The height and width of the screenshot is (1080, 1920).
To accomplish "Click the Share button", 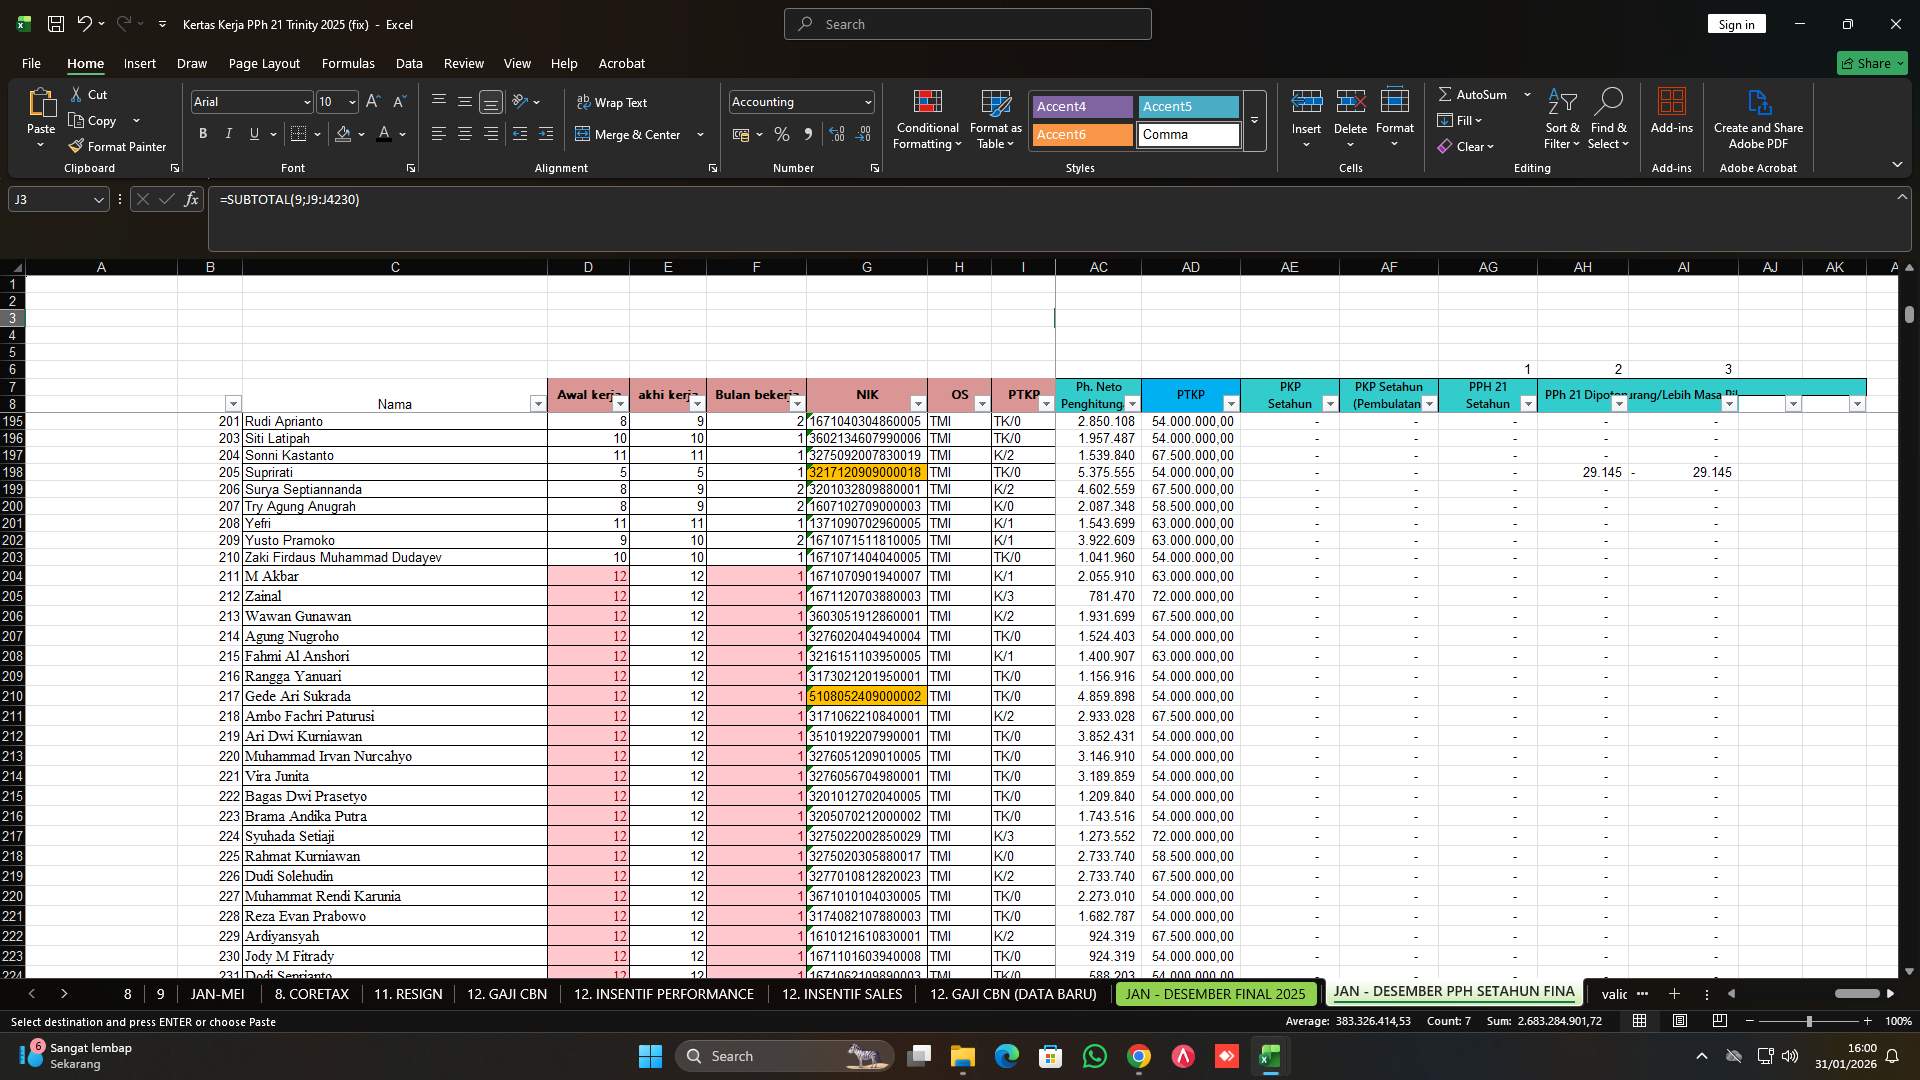I will point(1871,62).
